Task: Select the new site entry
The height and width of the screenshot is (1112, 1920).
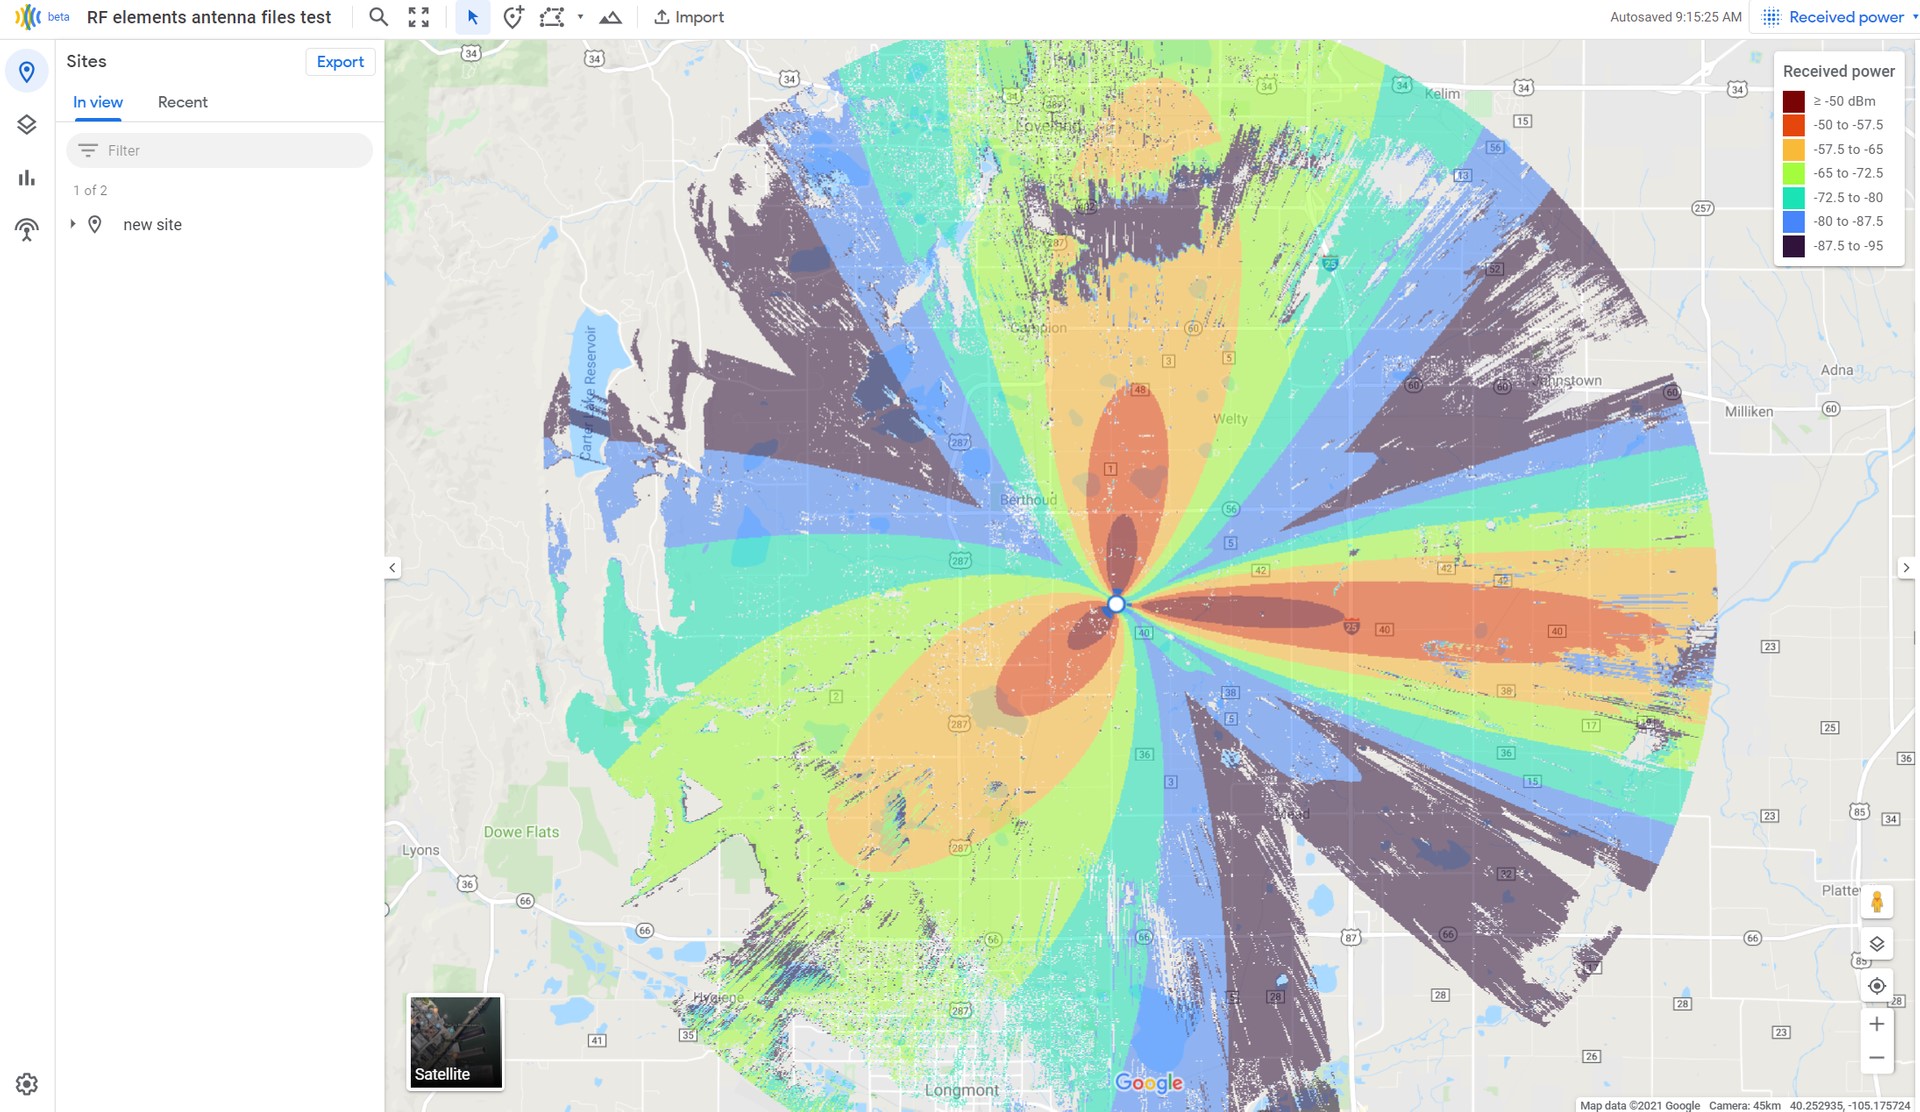Action: [x=152, y=225]
